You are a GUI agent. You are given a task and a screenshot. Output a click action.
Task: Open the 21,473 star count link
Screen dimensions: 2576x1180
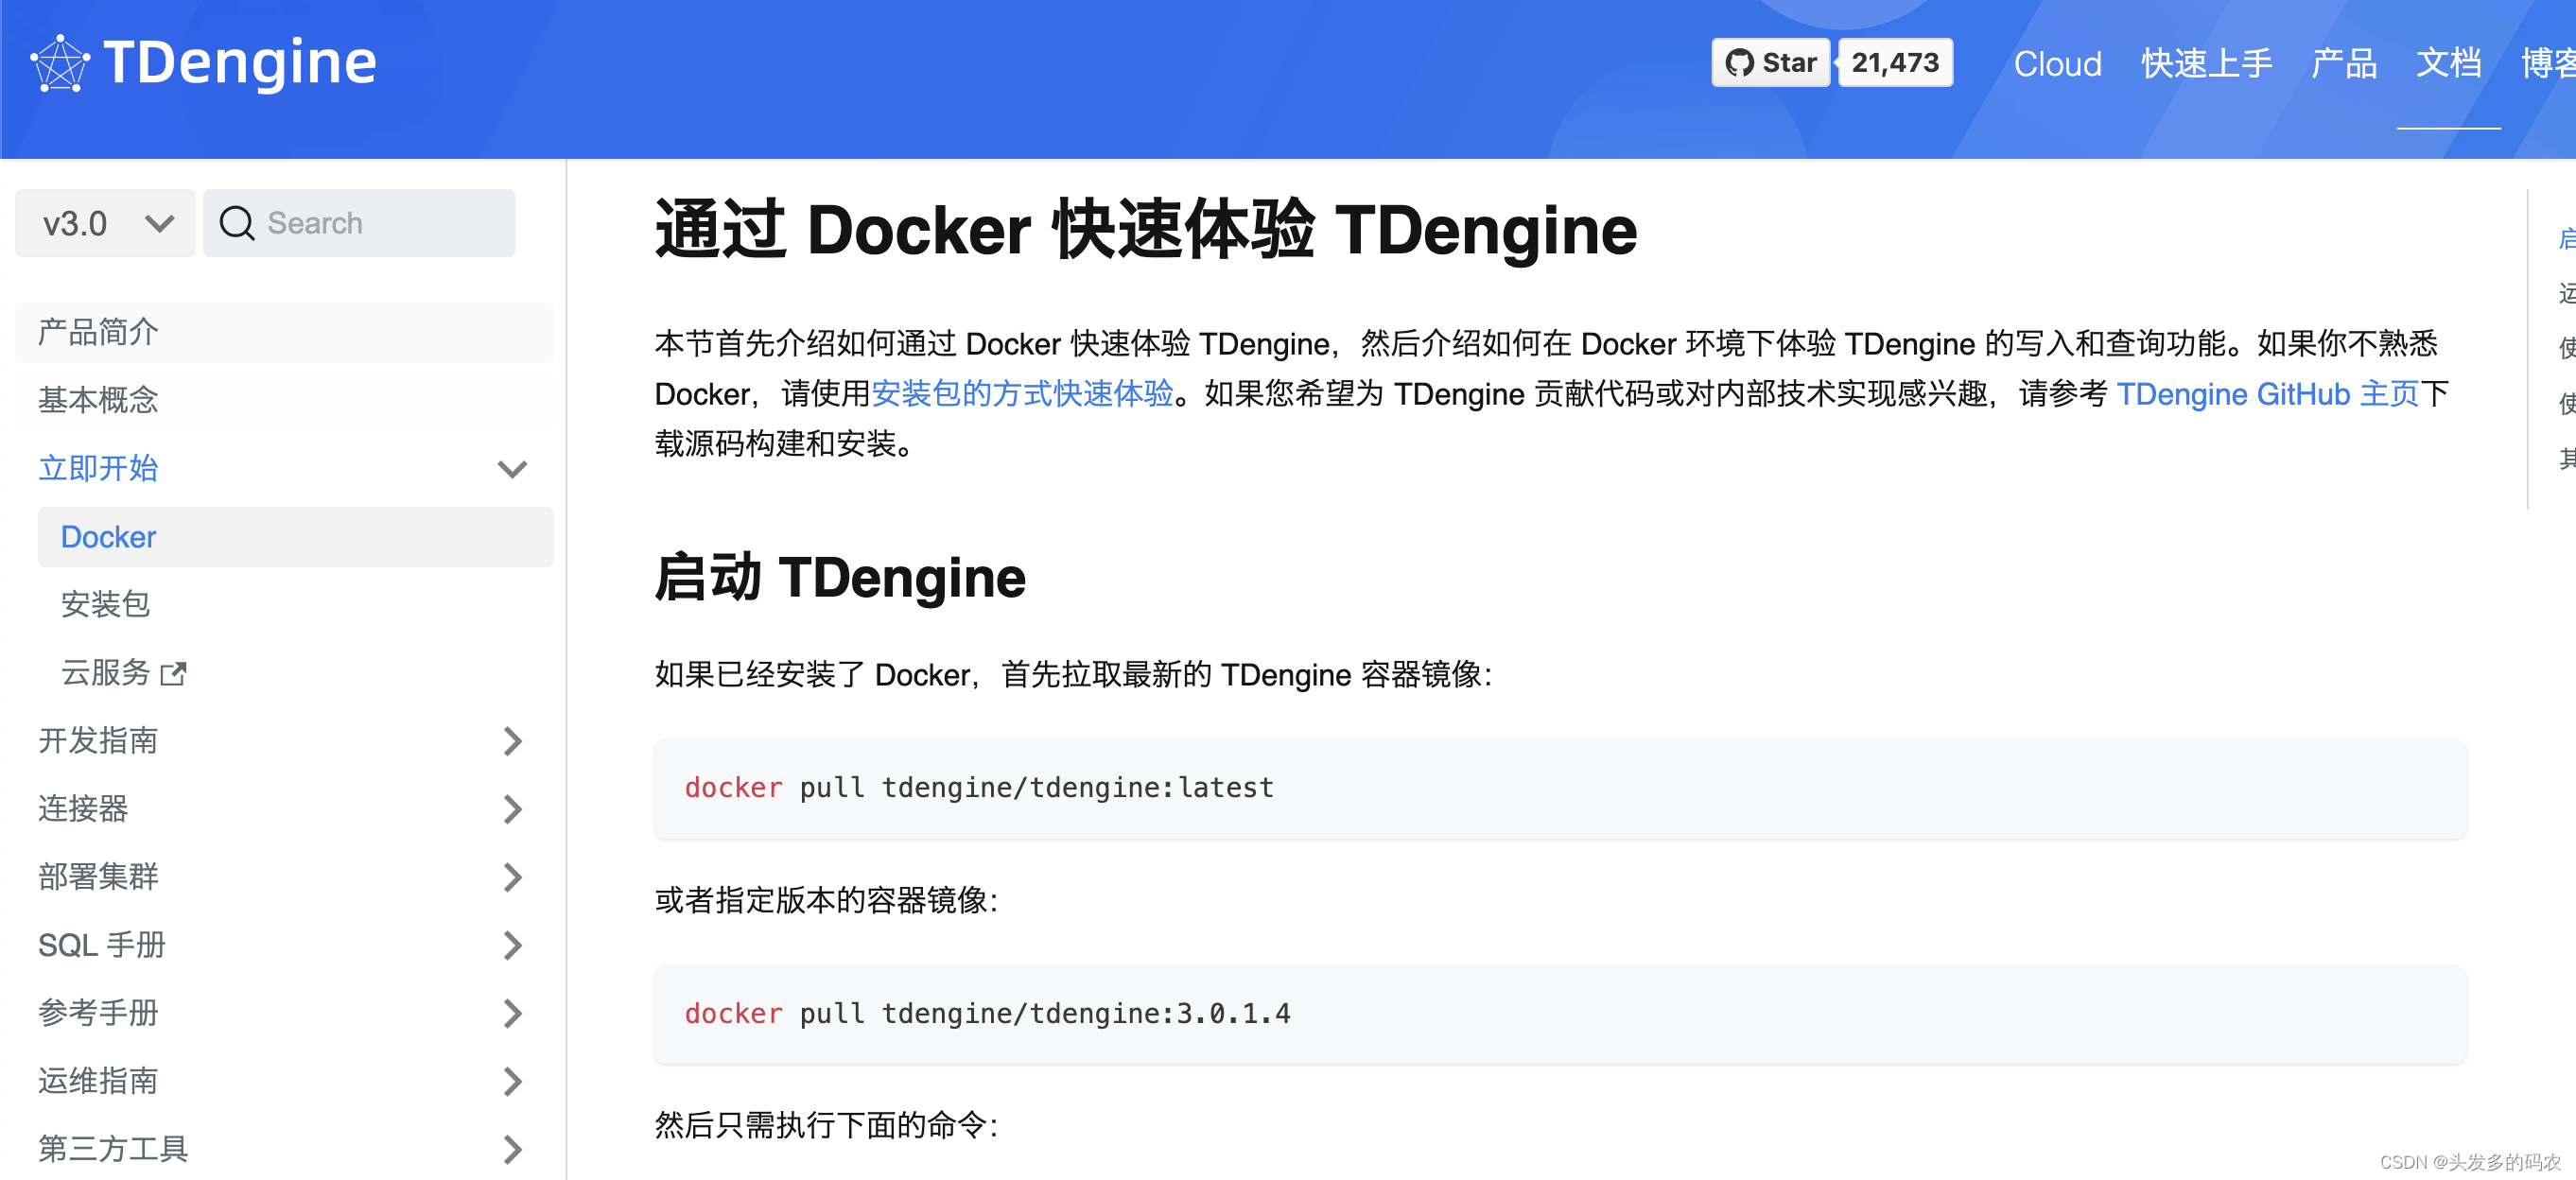pyautogui.click(x=1895, y=63)
